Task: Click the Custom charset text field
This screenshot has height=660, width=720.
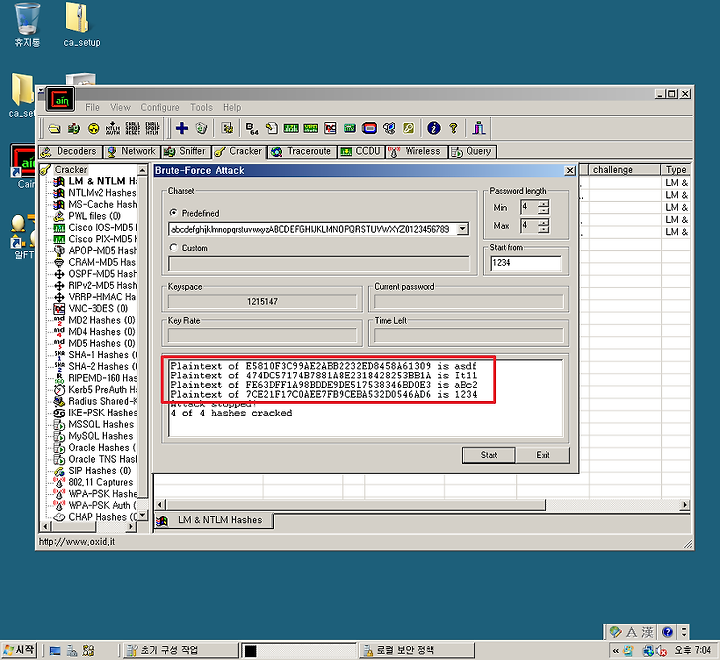Action: click(x=319, y=264)
